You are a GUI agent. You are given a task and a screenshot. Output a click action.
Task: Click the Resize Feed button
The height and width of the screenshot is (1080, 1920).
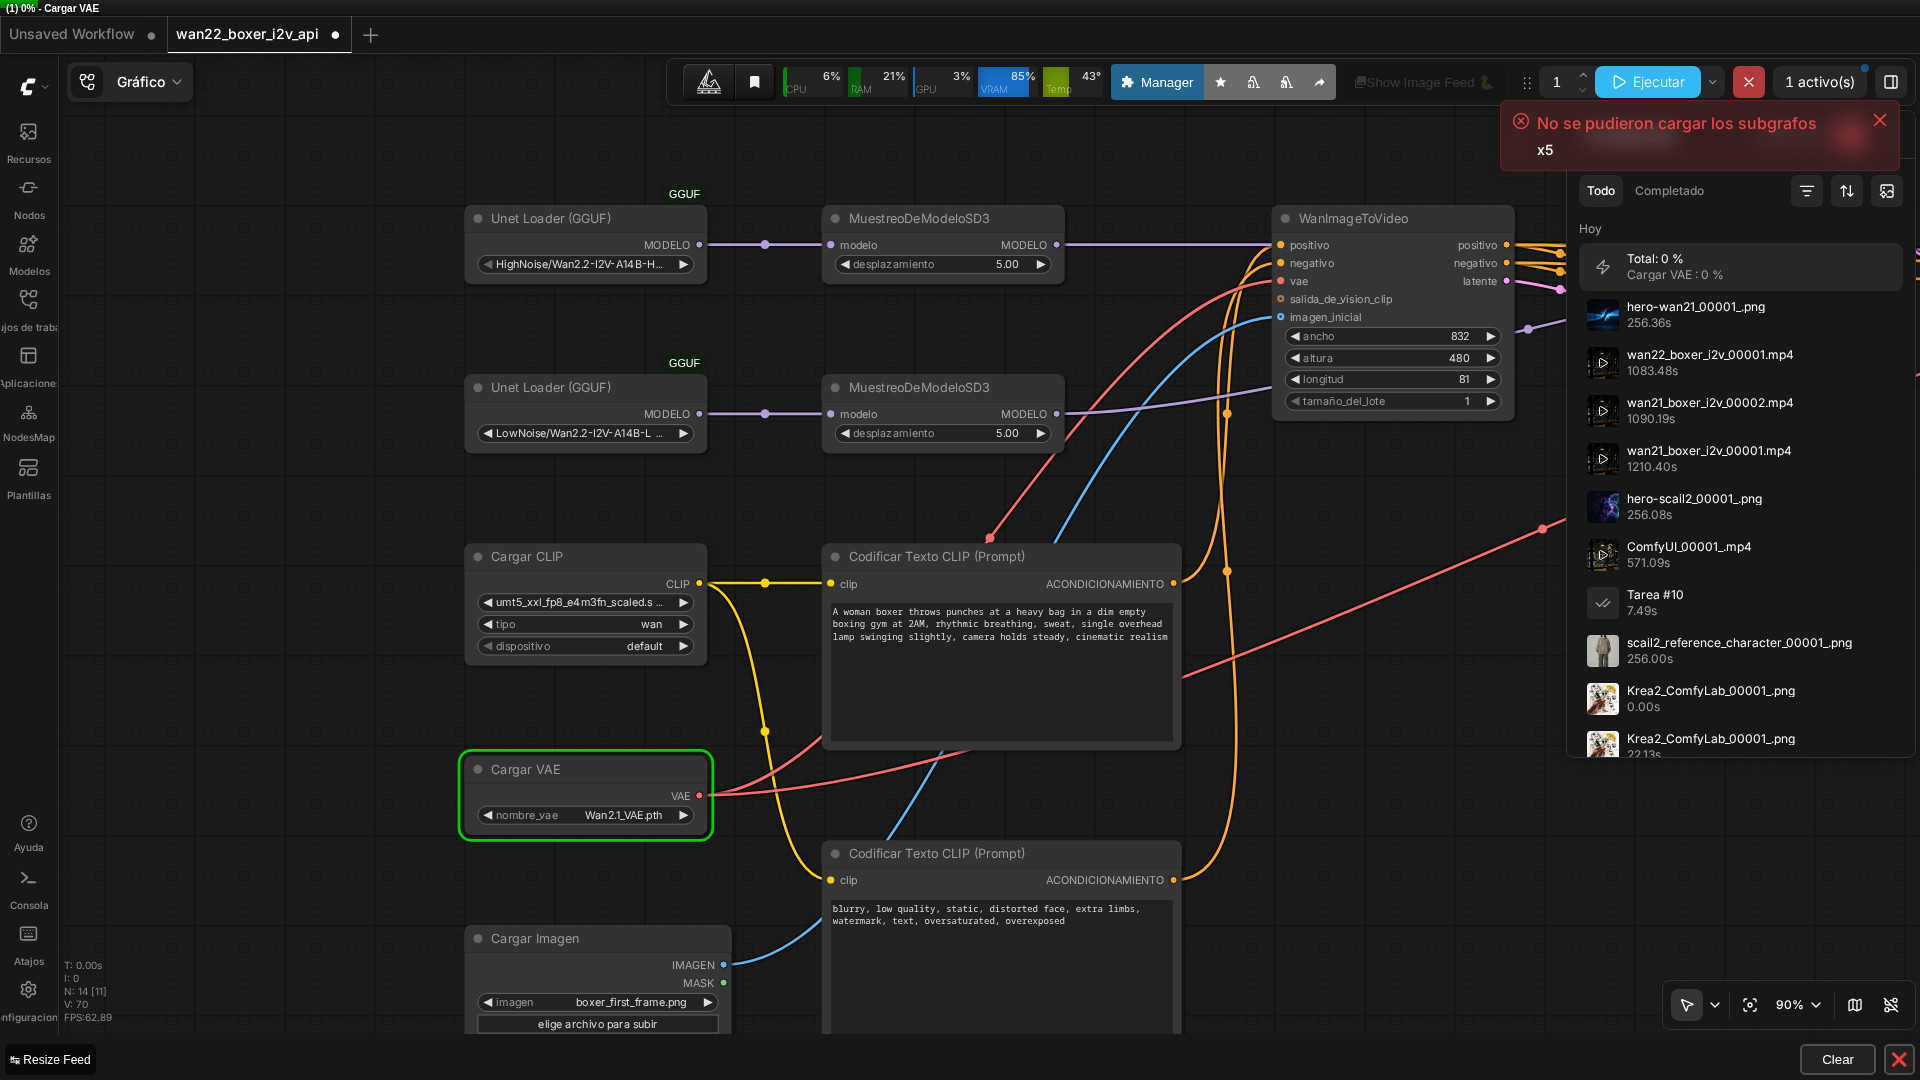[50, 1060]
